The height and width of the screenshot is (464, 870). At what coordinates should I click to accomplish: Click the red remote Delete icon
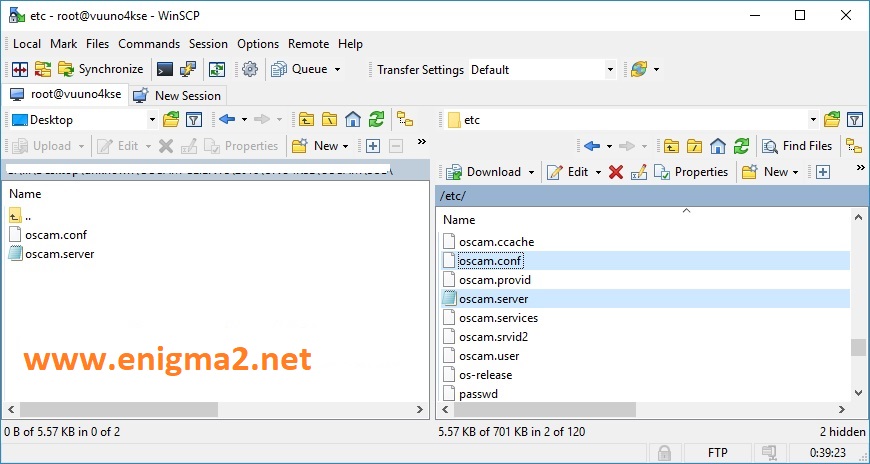615,172
